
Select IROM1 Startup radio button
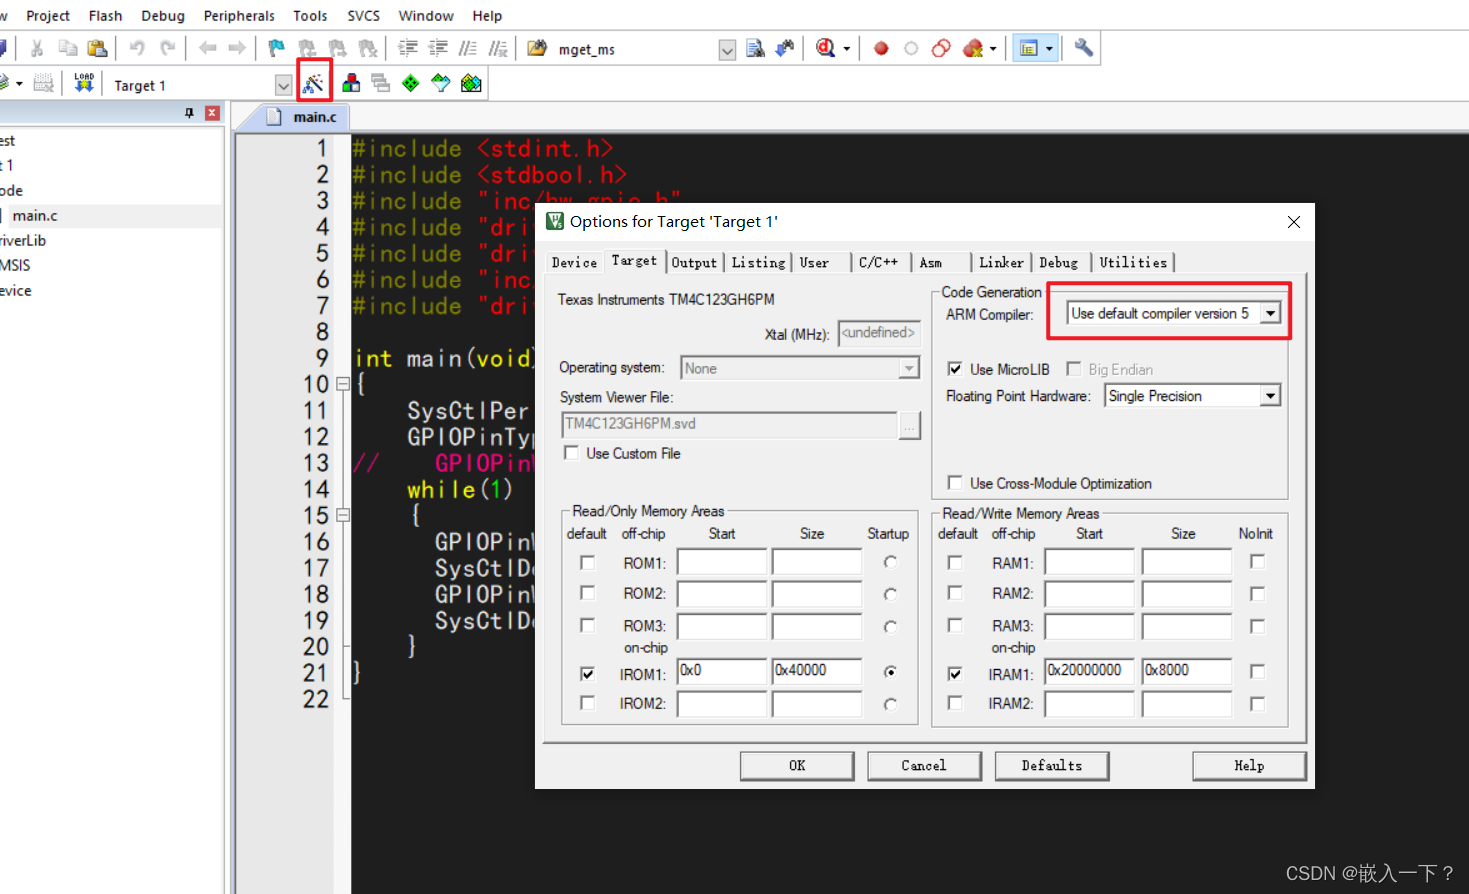click(x=890, y=672)
